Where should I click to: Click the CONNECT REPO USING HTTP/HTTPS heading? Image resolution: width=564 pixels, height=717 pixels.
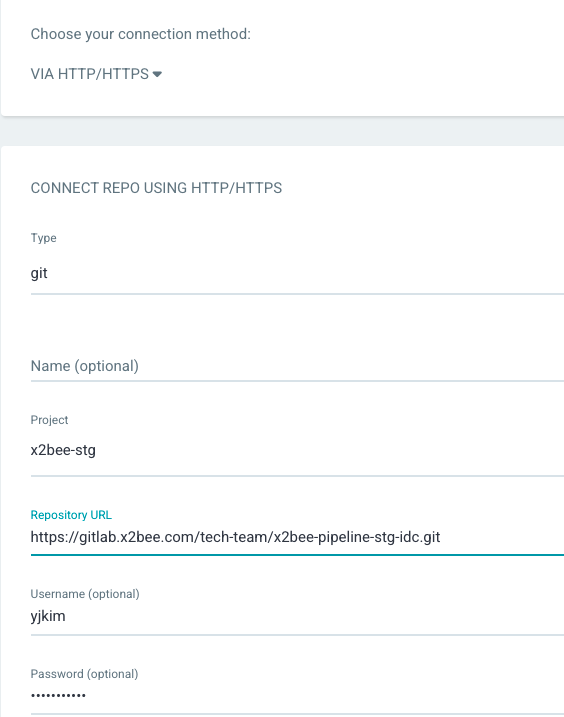point(156,188)
